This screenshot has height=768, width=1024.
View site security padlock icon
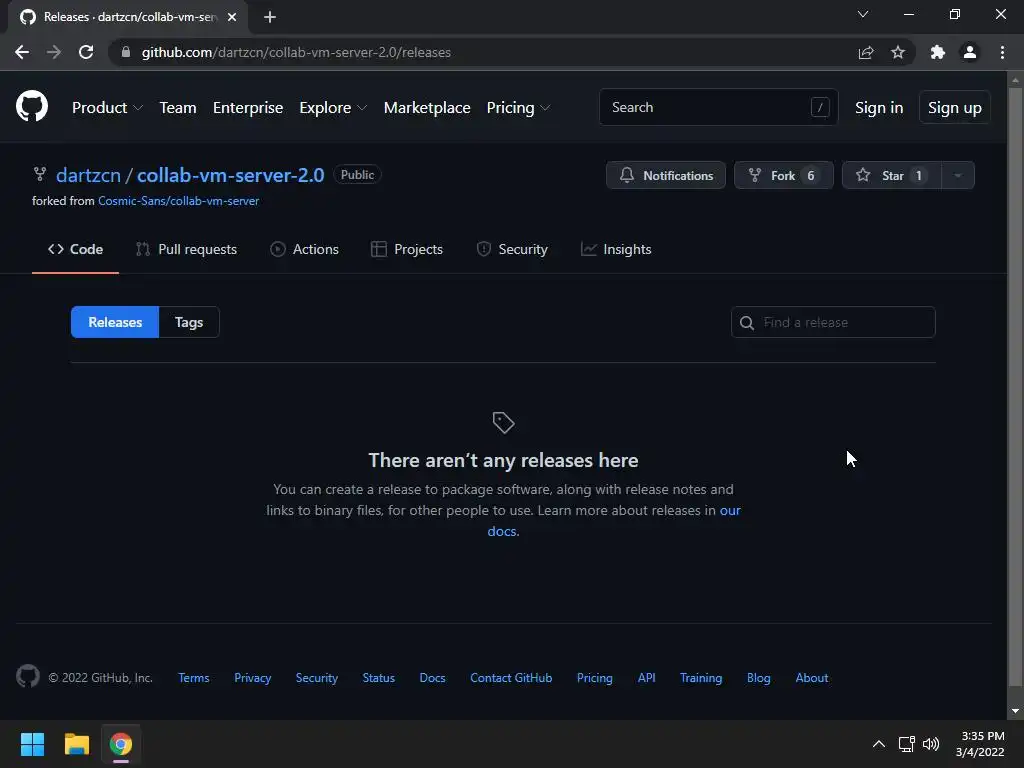click(126, 52)
